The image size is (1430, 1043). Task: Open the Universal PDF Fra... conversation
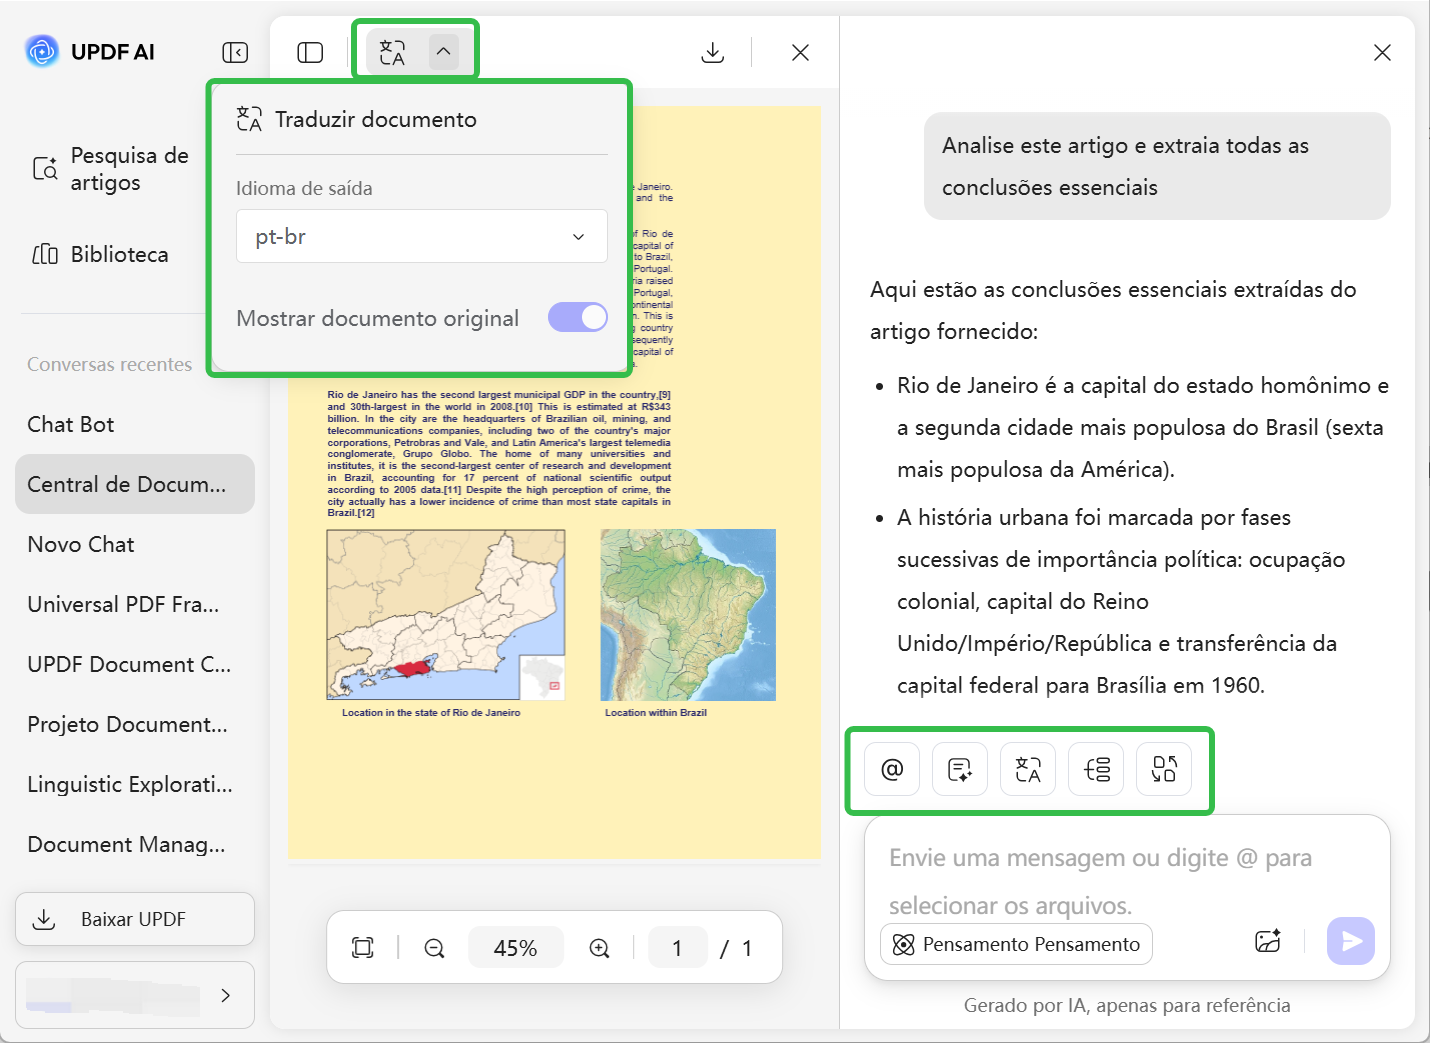click(x=135, y=604)
